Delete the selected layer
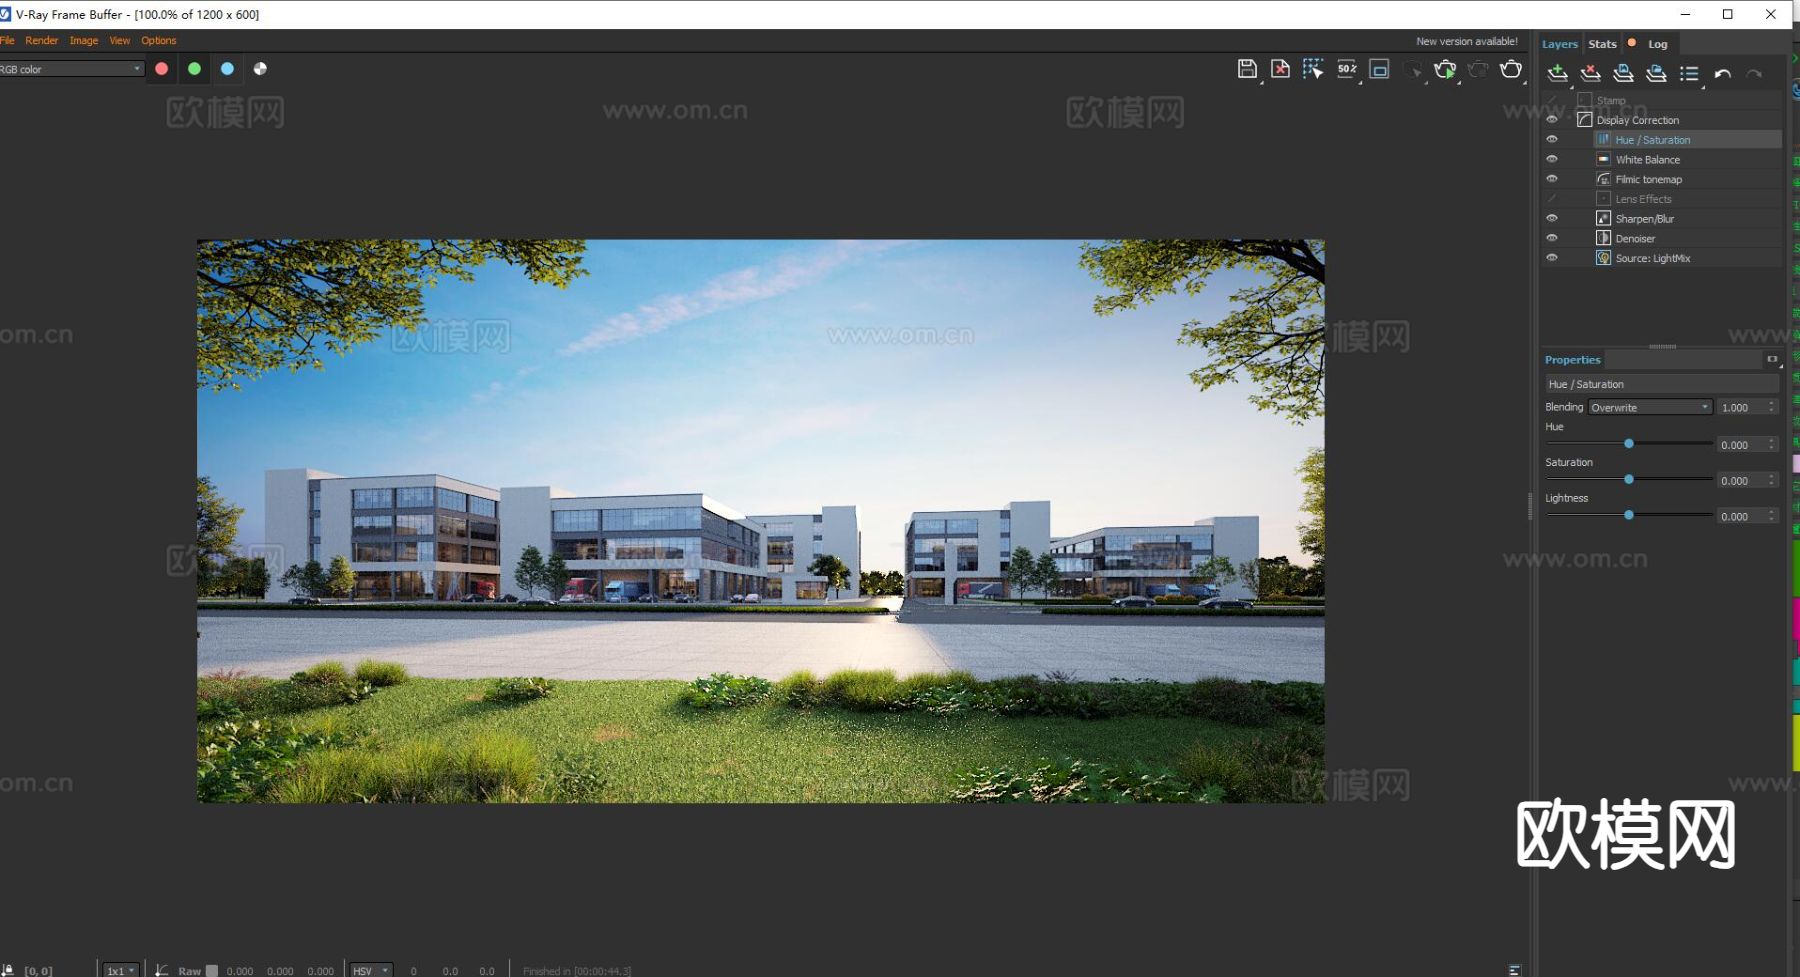1800x977 pixels. [1590, 73]
